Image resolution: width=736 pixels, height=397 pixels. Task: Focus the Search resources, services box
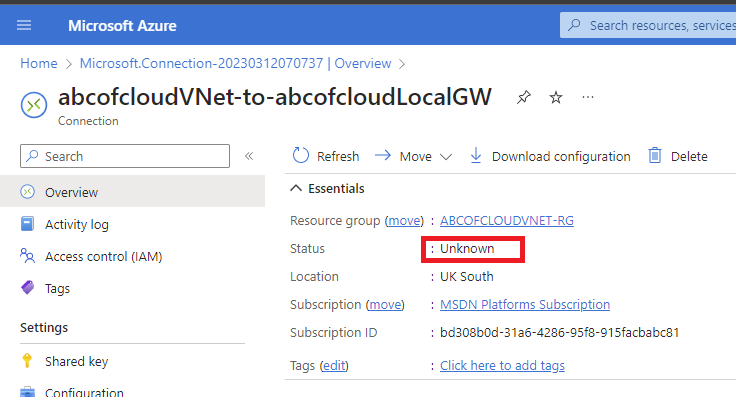(648, 25)
